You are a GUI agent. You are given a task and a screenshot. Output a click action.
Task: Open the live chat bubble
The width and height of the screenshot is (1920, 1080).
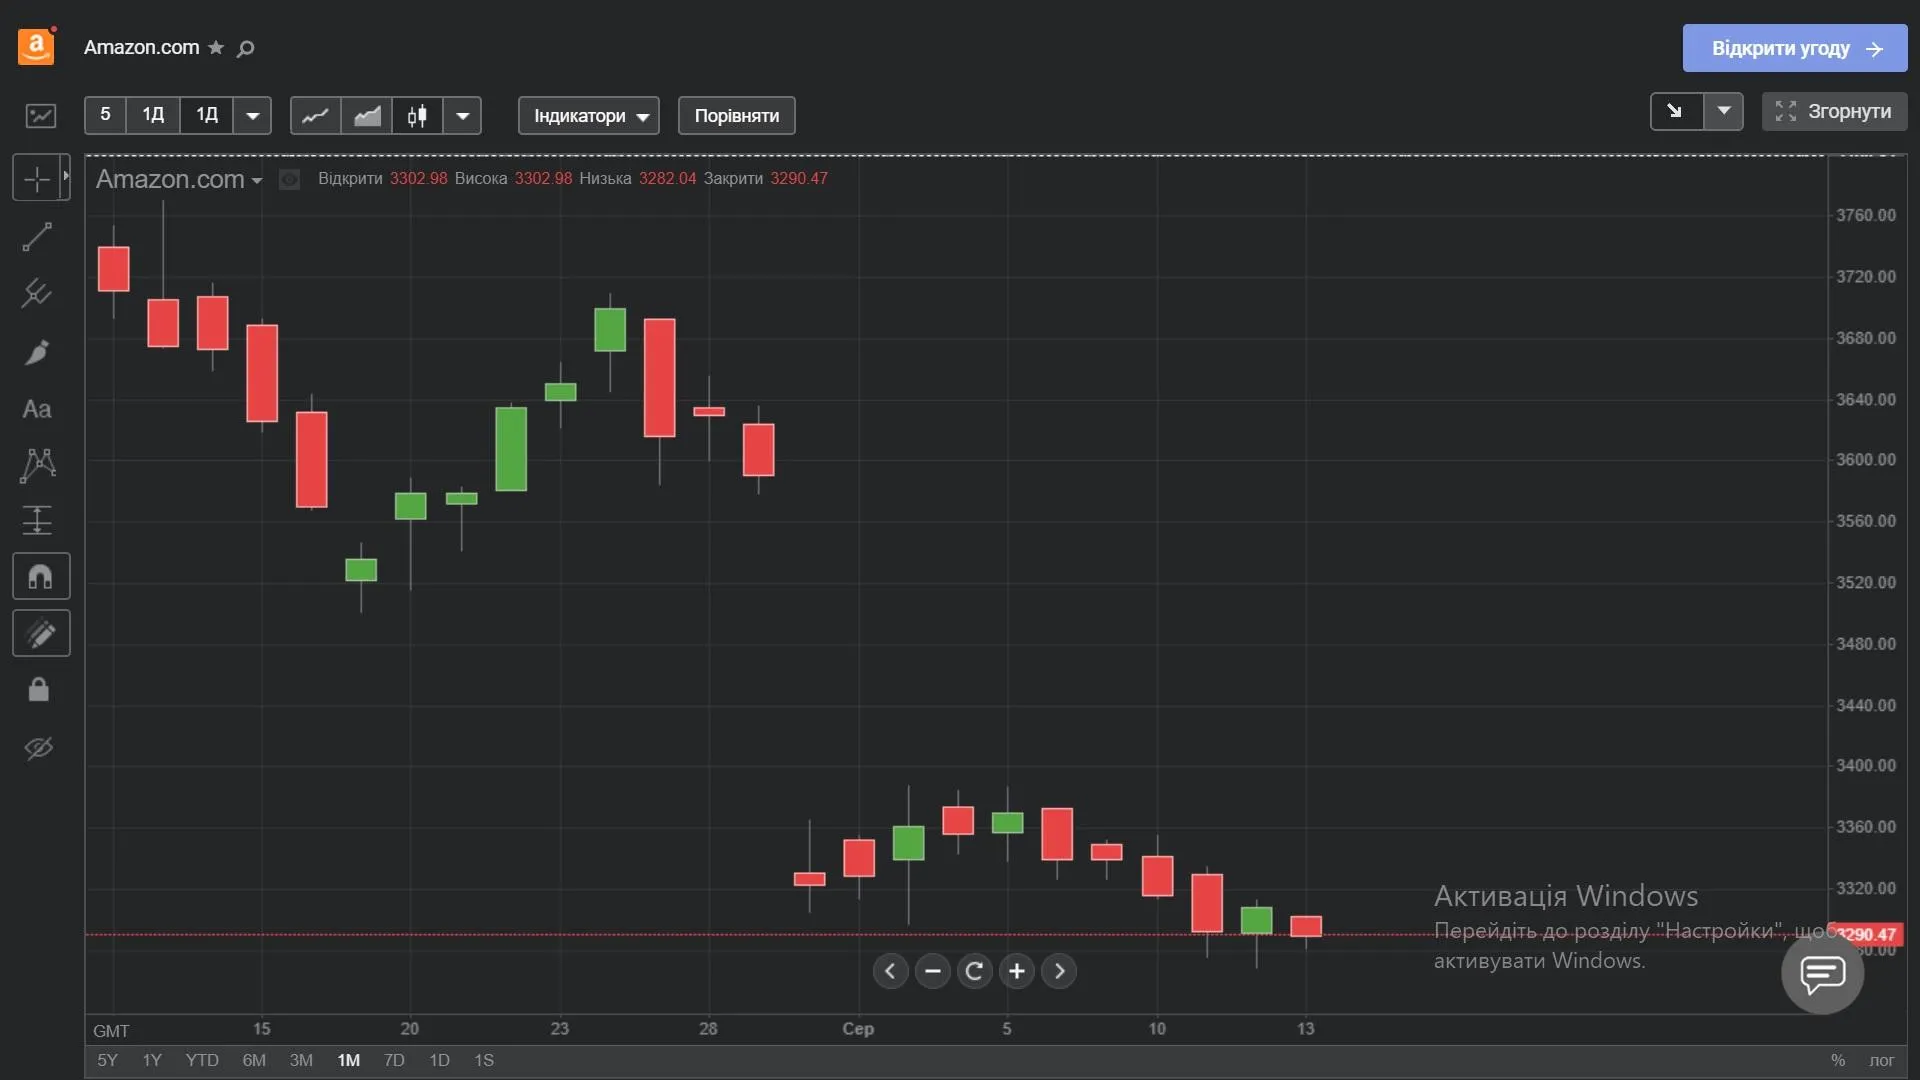[x=1822, y=973]
